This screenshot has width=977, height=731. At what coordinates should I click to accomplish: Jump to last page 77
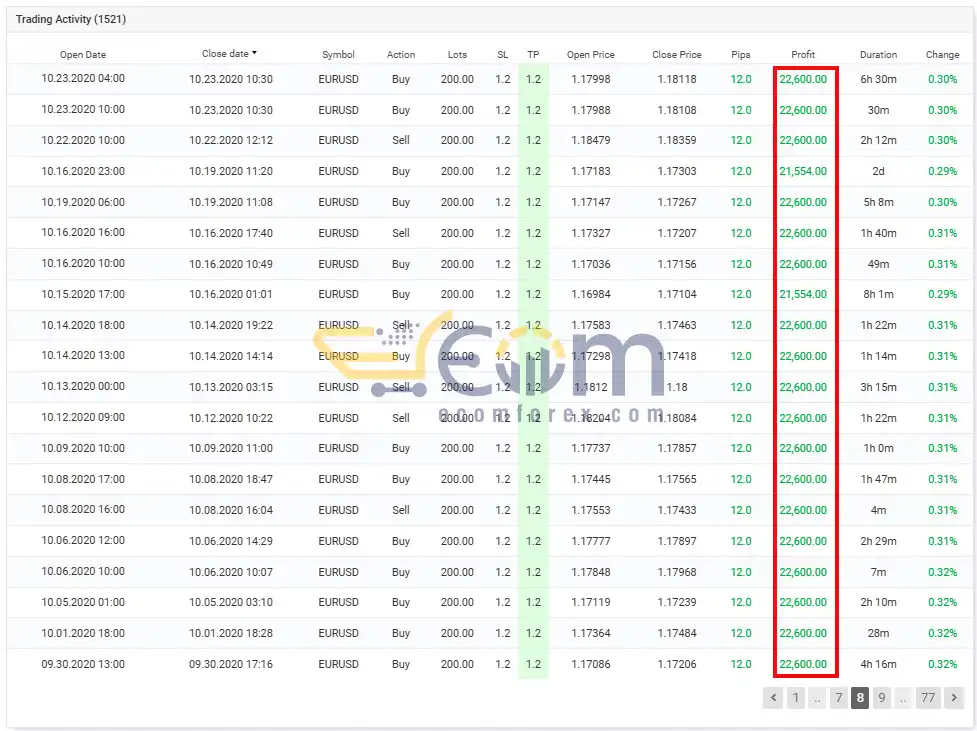[928, 697]
